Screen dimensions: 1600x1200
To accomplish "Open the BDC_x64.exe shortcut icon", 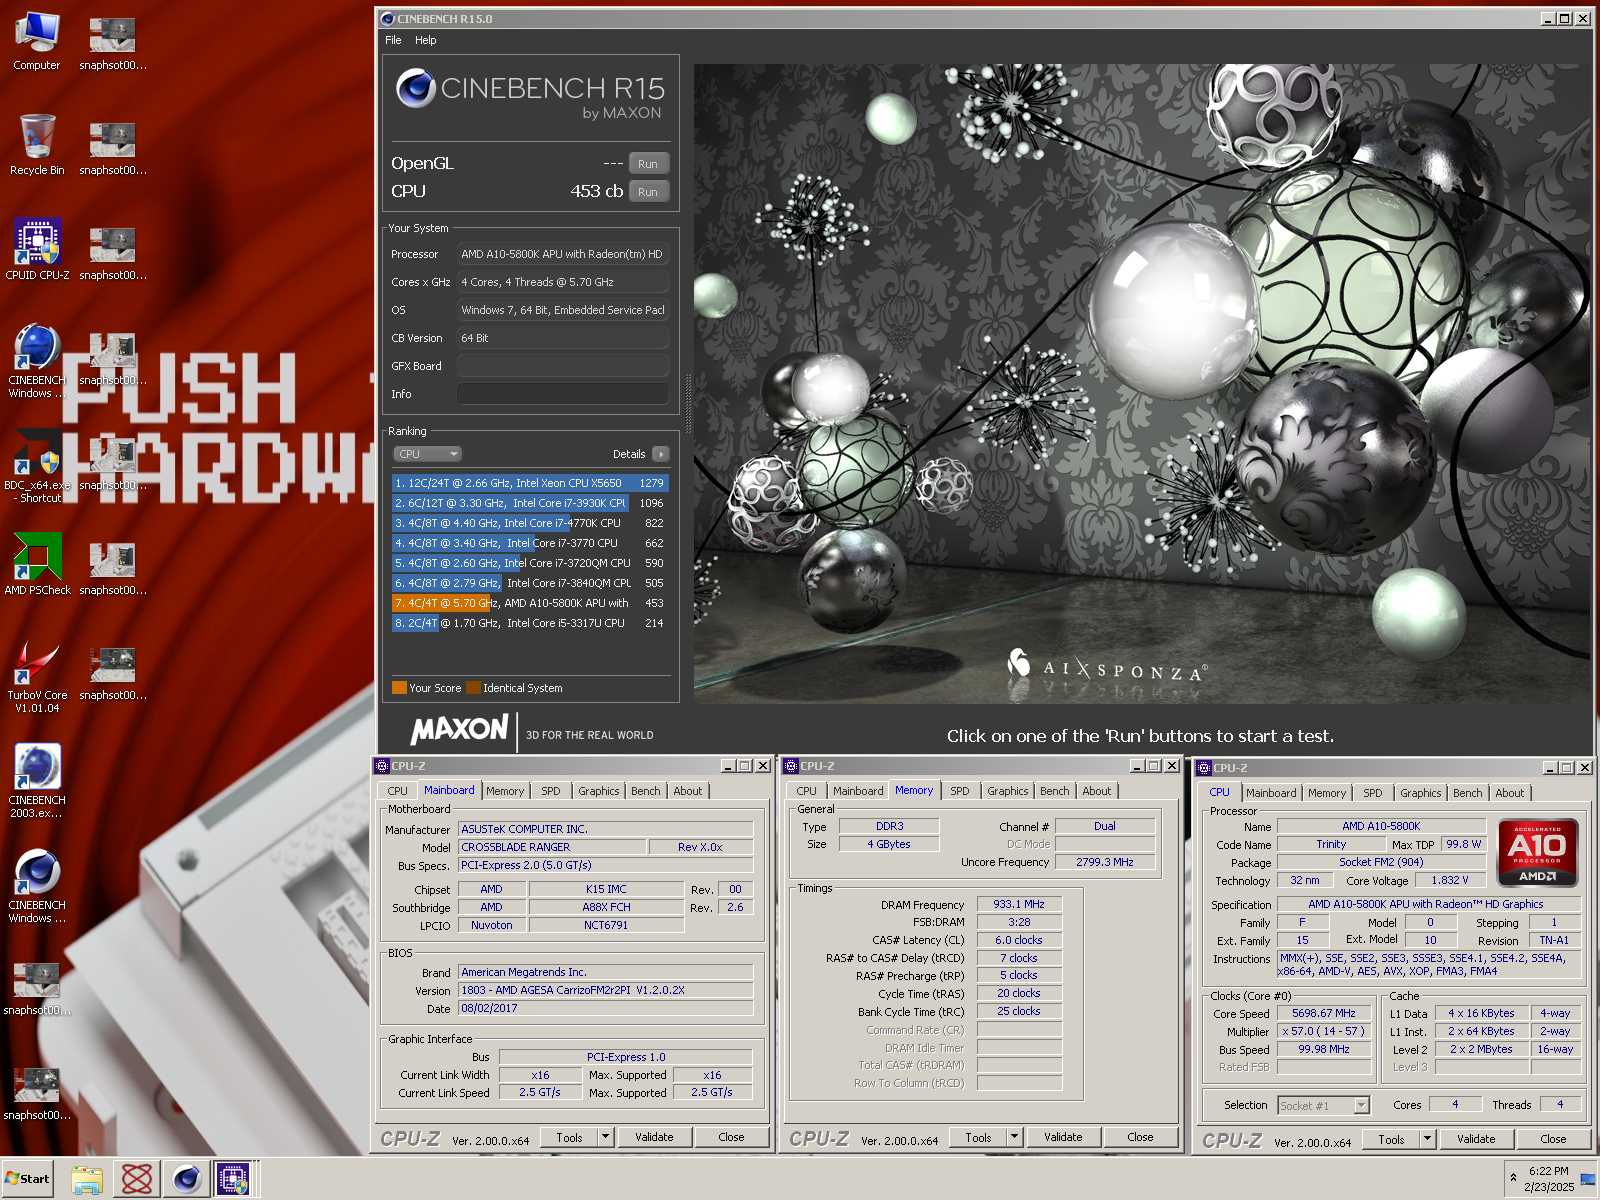I will [x=37, y=466].
